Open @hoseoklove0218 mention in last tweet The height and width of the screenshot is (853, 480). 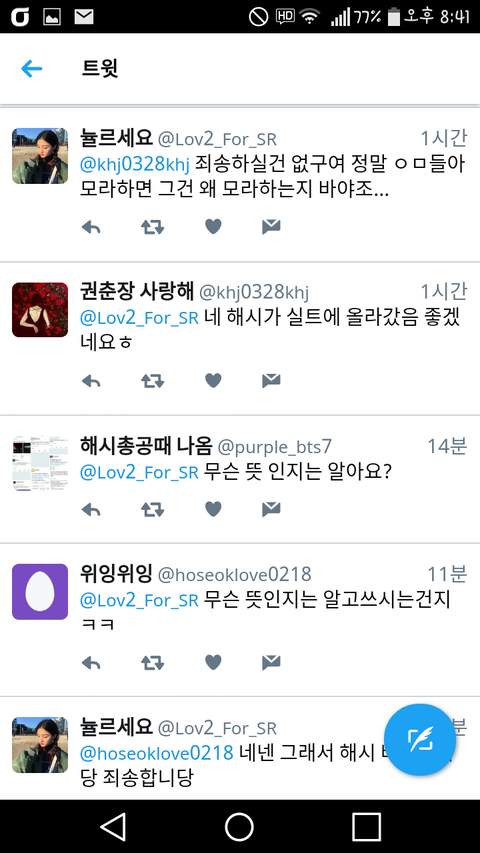tap(157, 753)
